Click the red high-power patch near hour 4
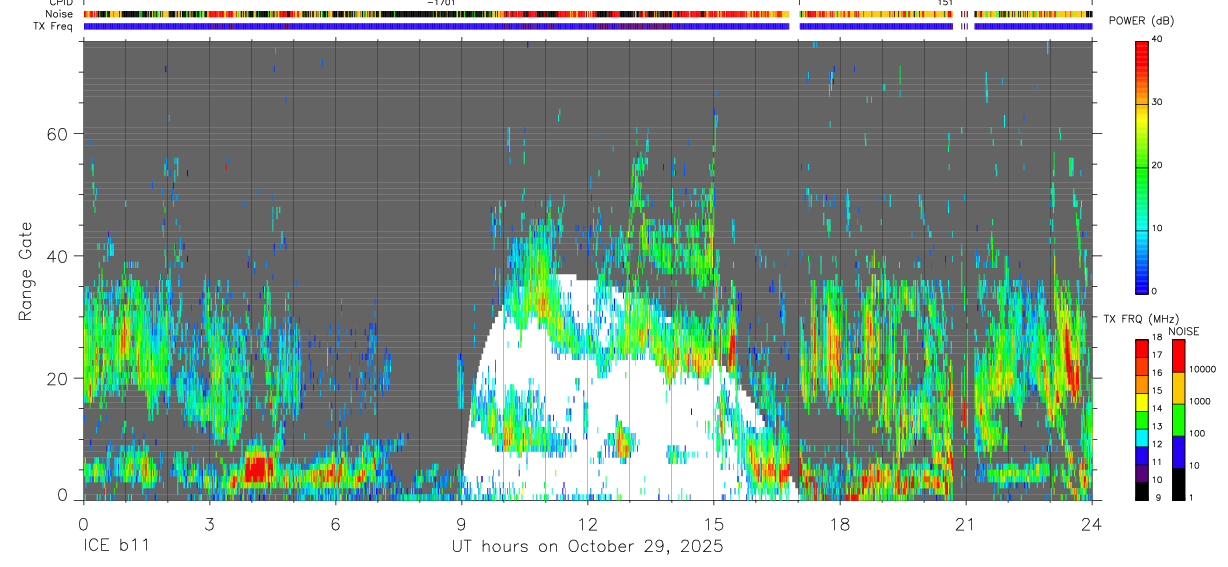The height and width of the screenshot is (567, 1228). pyautogui.click(x=257, y=468)
